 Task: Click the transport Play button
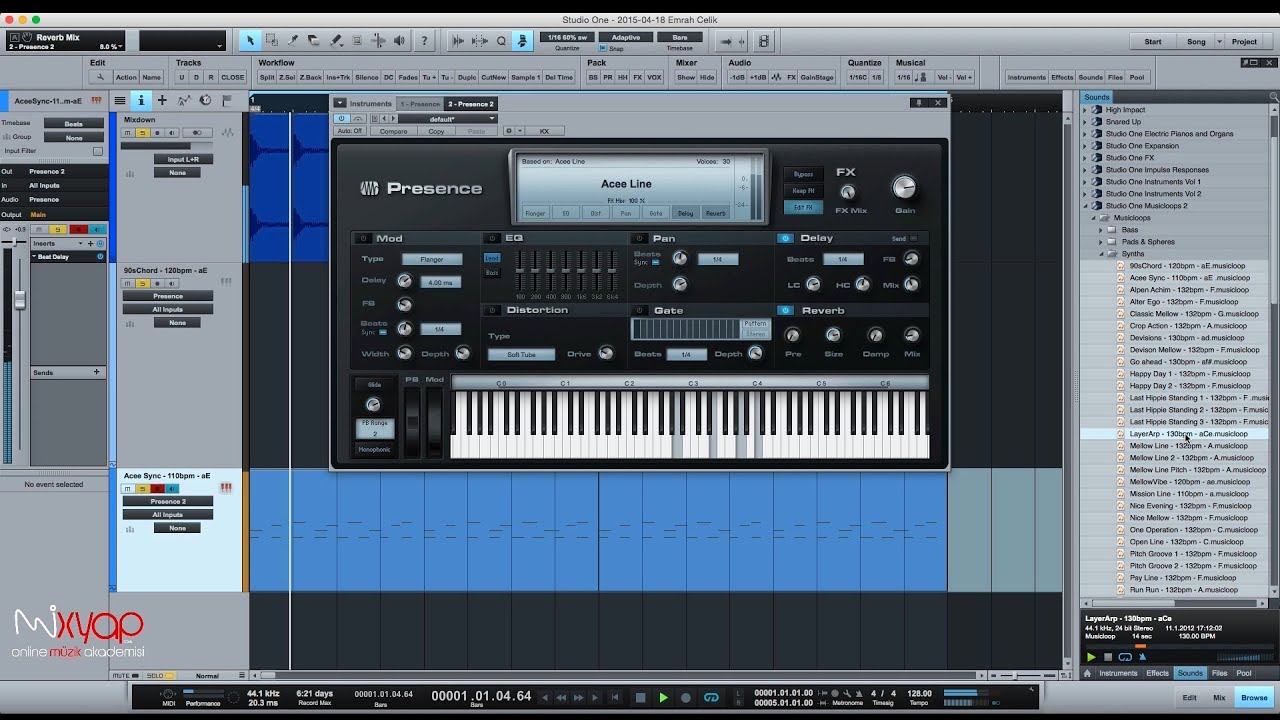pyautogui.click(x=663, y=698)
